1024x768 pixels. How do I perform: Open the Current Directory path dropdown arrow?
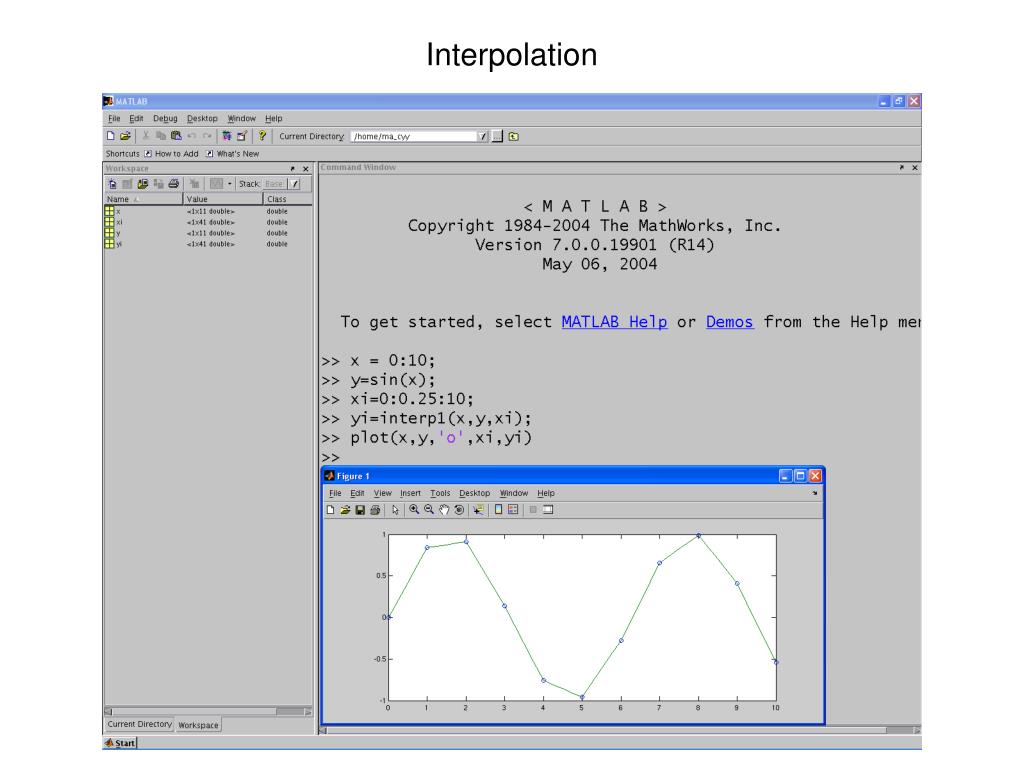click(x=483, y=136)
